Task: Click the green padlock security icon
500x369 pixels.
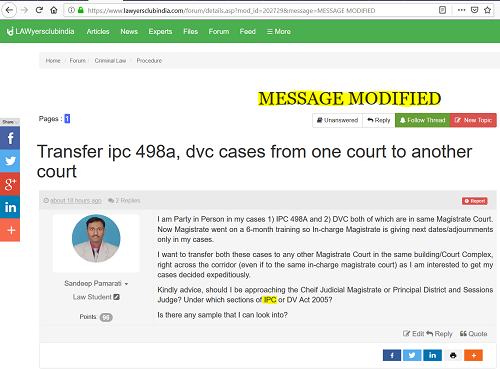Action: pyautogui.click(x=80, y=10)
